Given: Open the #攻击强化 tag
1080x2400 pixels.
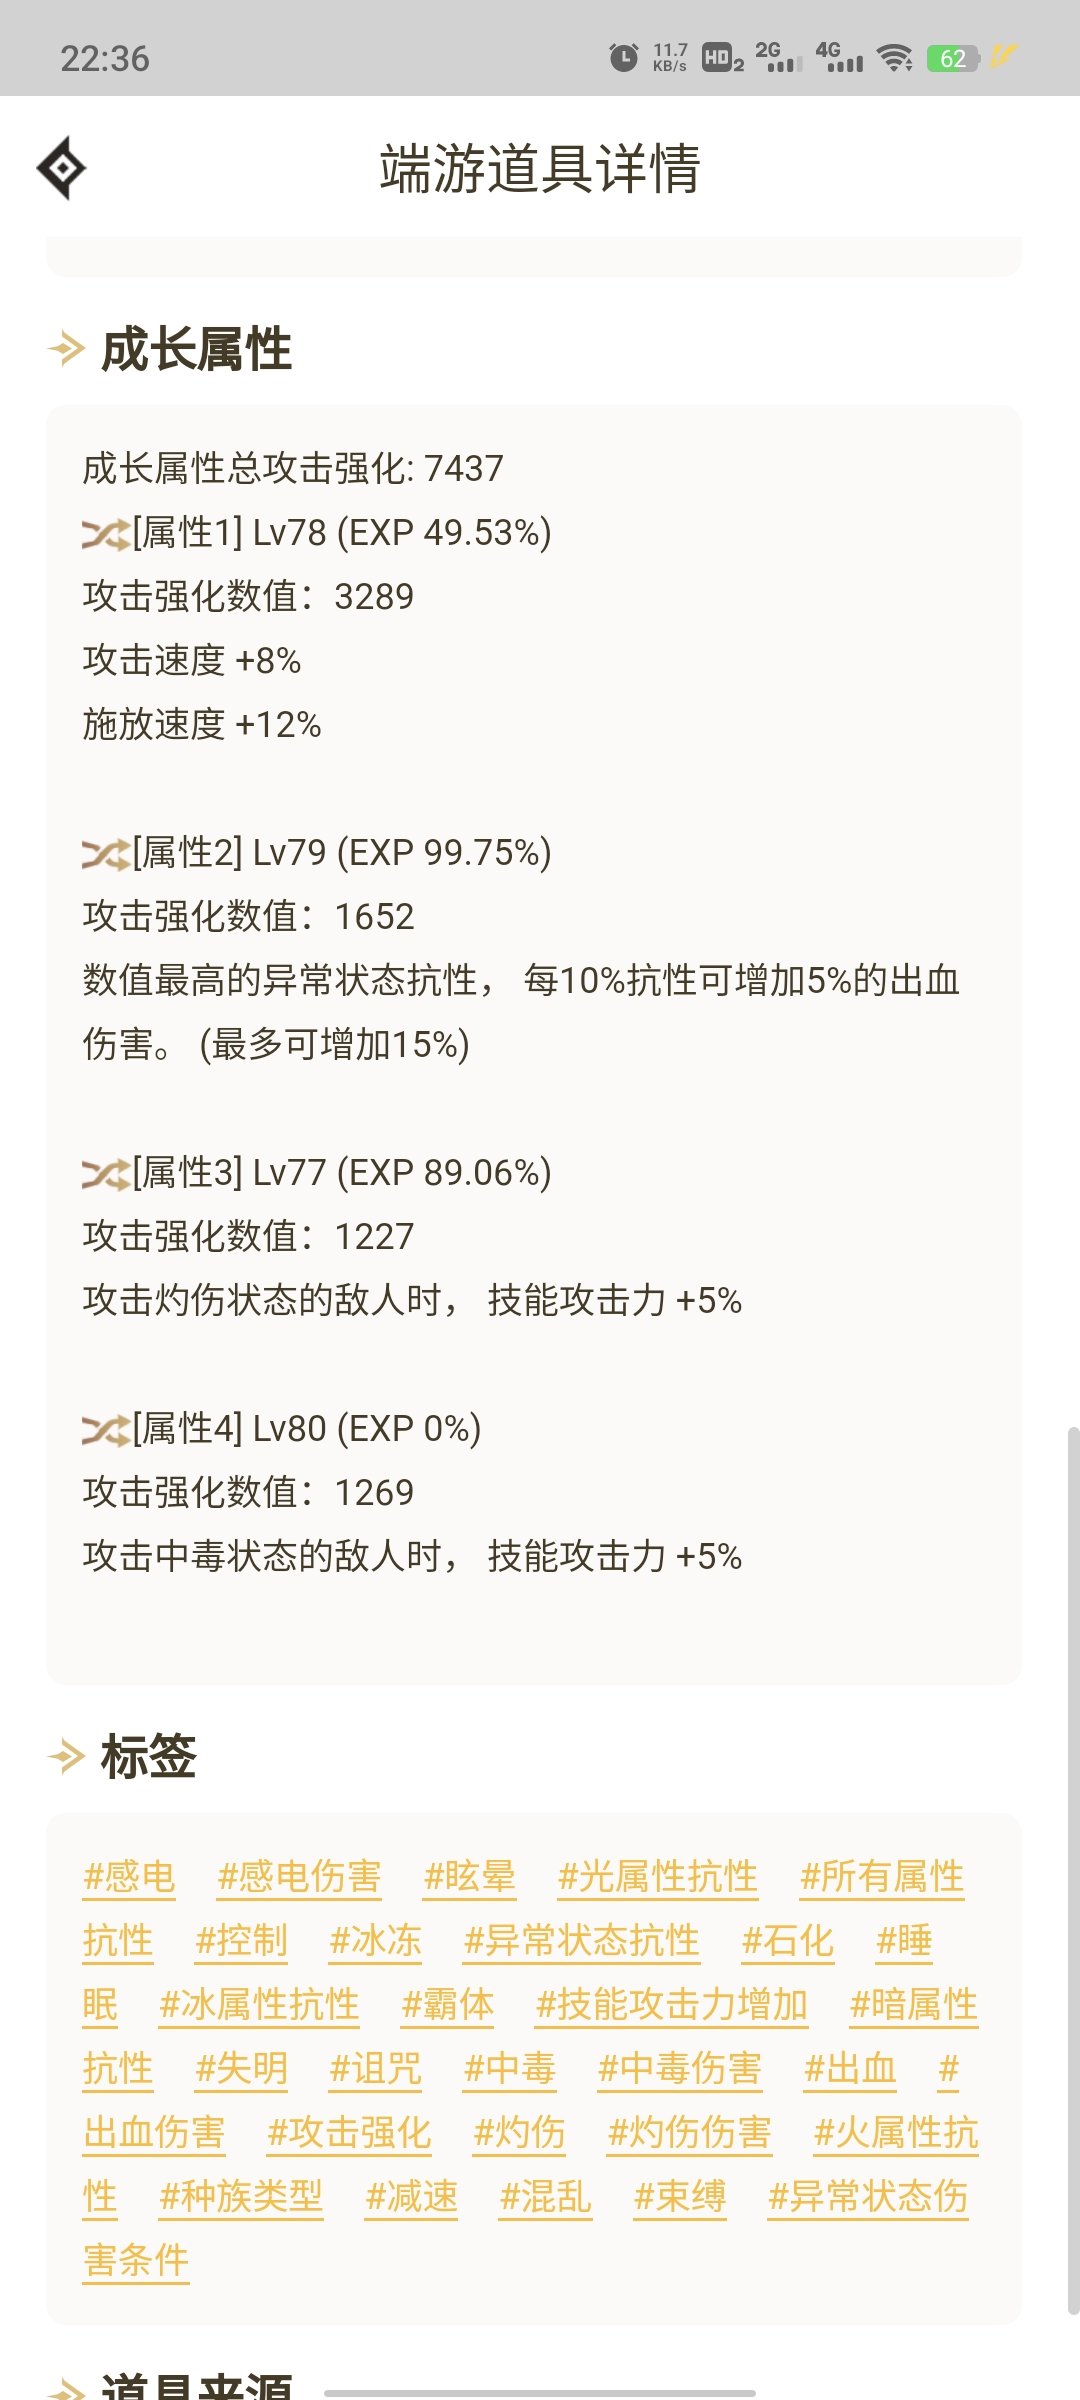Looking at the screenshot, I should click(x=349, y=2133).
